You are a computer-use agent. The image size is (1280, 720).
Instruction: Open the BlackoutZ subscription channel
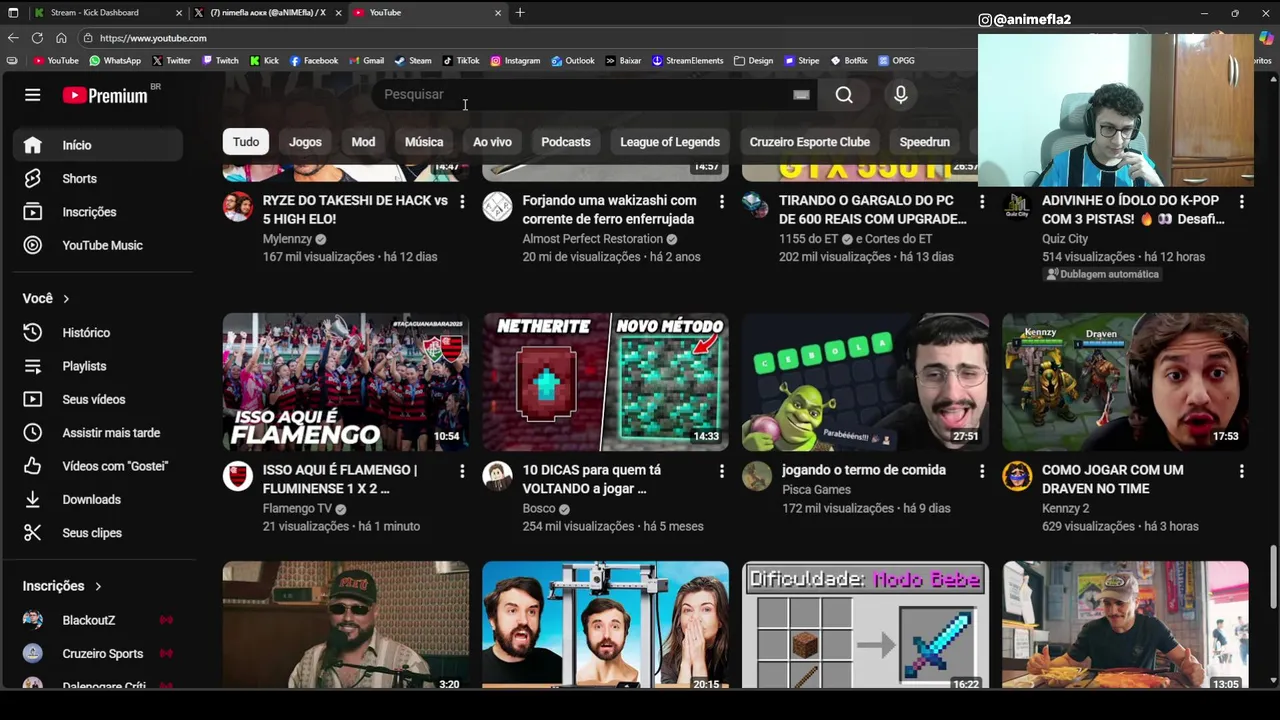(x=98, y=620)
